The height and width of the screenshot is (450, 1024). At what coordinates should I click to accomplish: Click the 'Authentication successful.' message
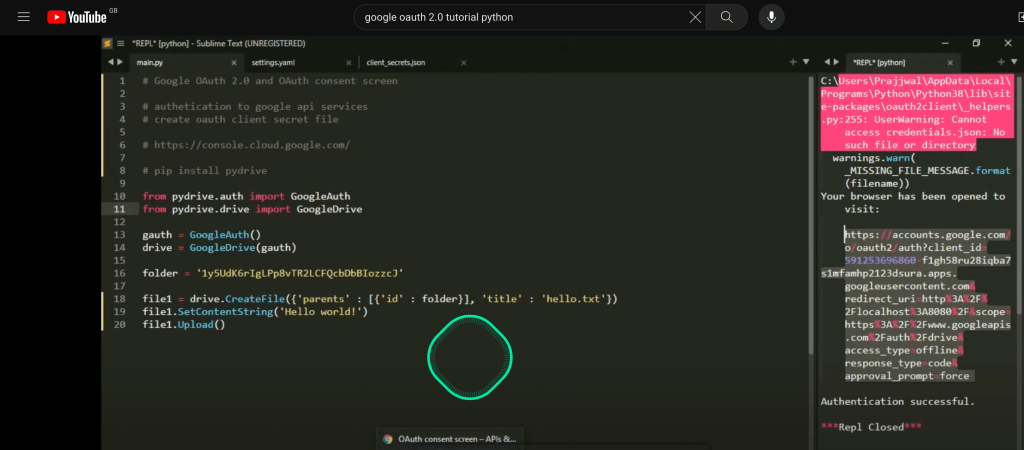coord(898,401)
